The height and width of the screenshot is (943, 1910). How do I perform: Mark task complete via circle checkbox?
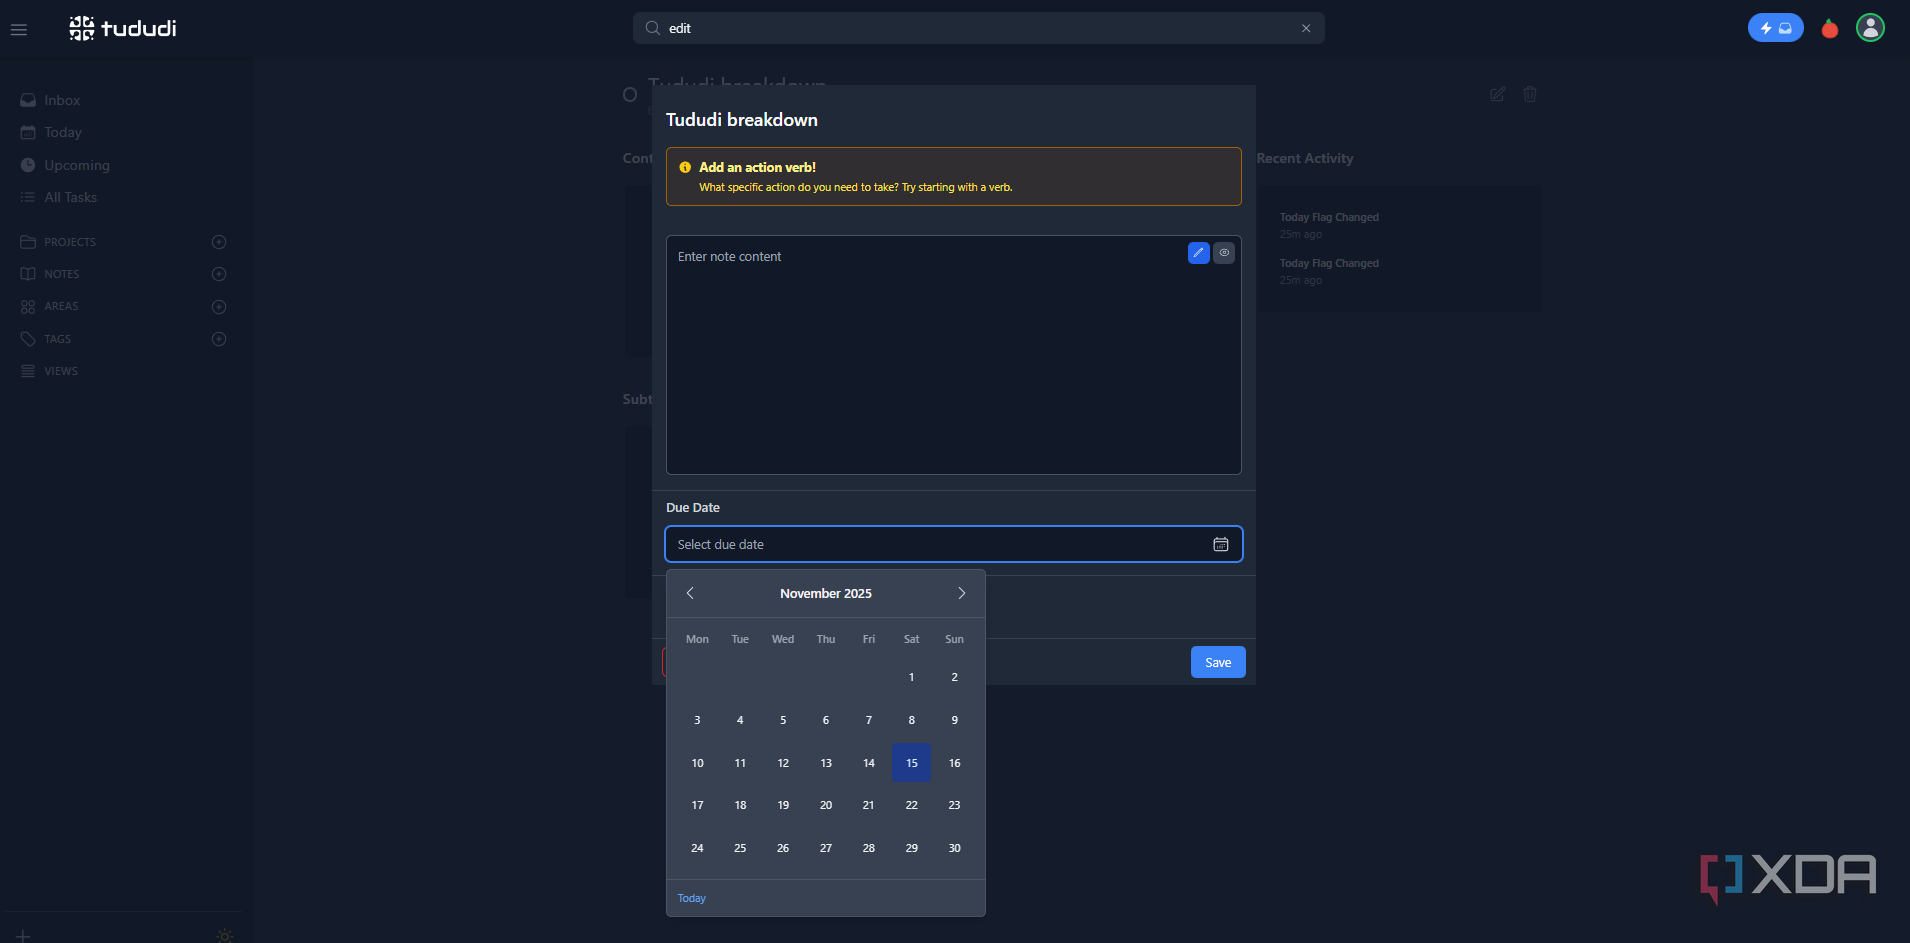630,95
